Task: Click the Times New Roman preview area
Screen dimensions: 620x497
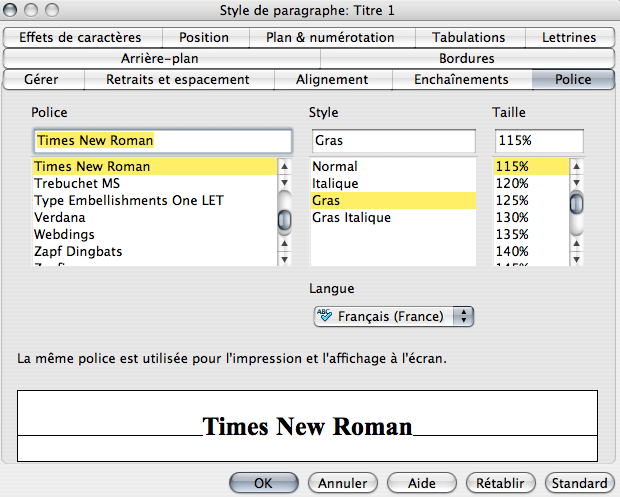Action: coord(307,426)
